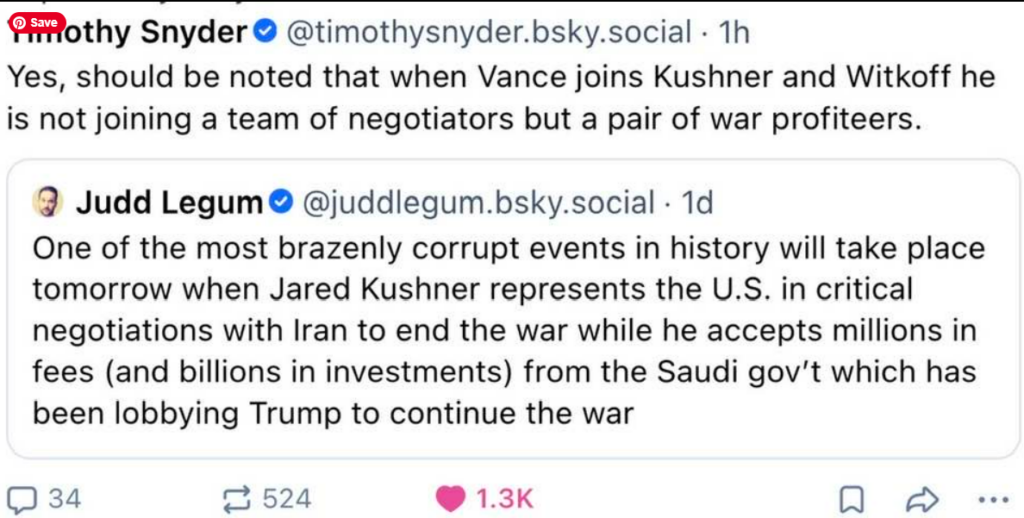Click the reply speech bubble icon
The height and width of the screenshot is (518, 1024).
(x=22, y=498)
